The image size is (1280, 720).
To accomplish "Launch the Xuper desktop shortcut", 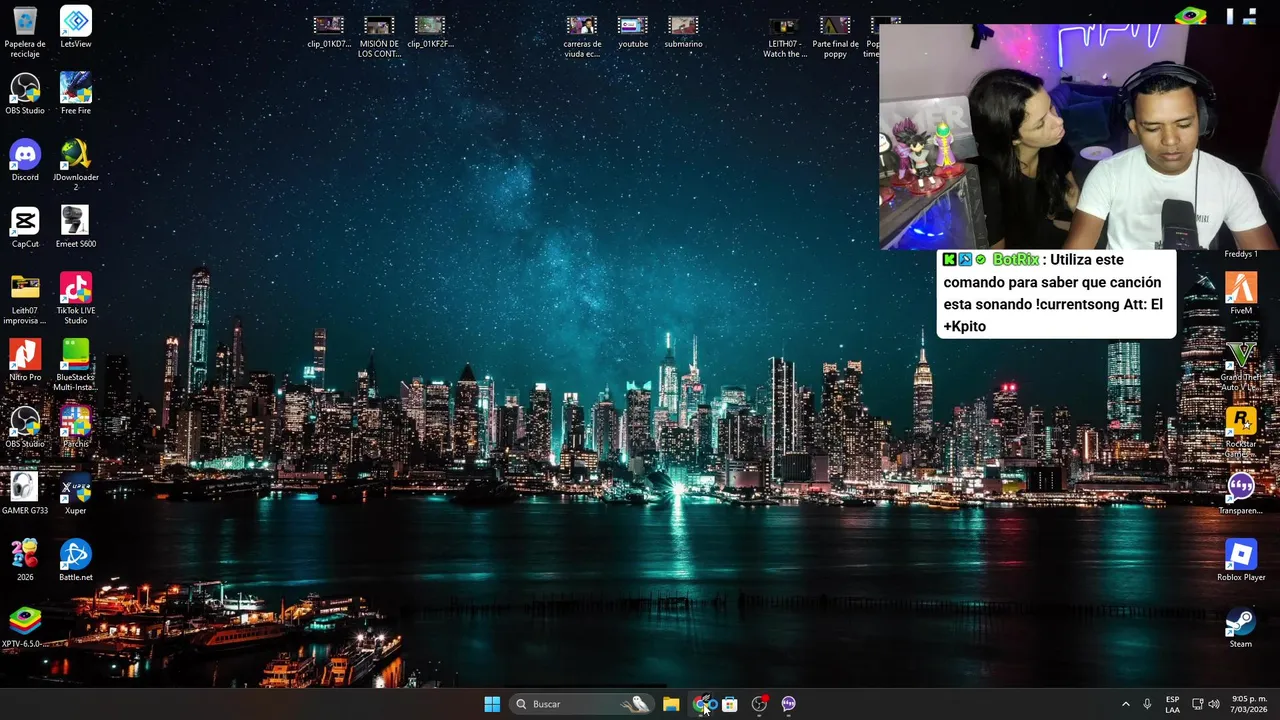I will coord(76,494).
